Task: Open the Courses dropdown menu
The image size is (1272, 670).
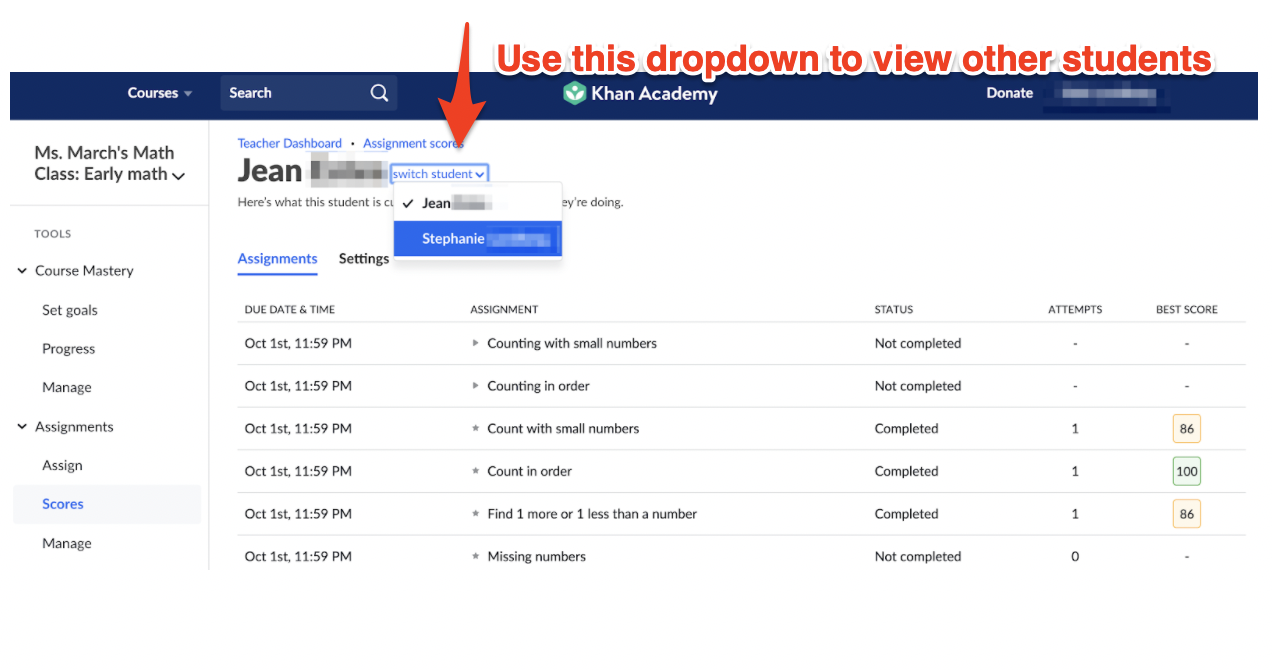Action: point(159,93)
